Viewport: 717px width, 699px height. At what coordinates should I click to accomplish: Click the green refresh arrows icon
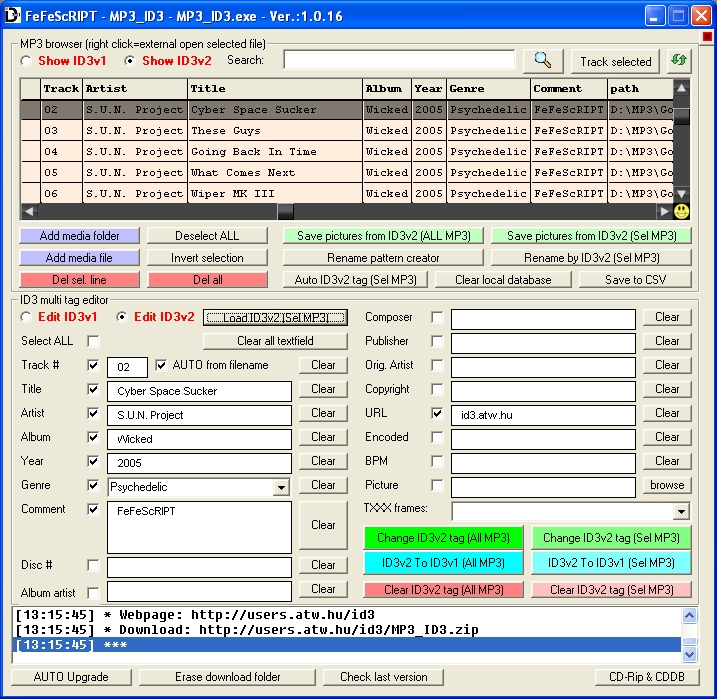point(679,61)
